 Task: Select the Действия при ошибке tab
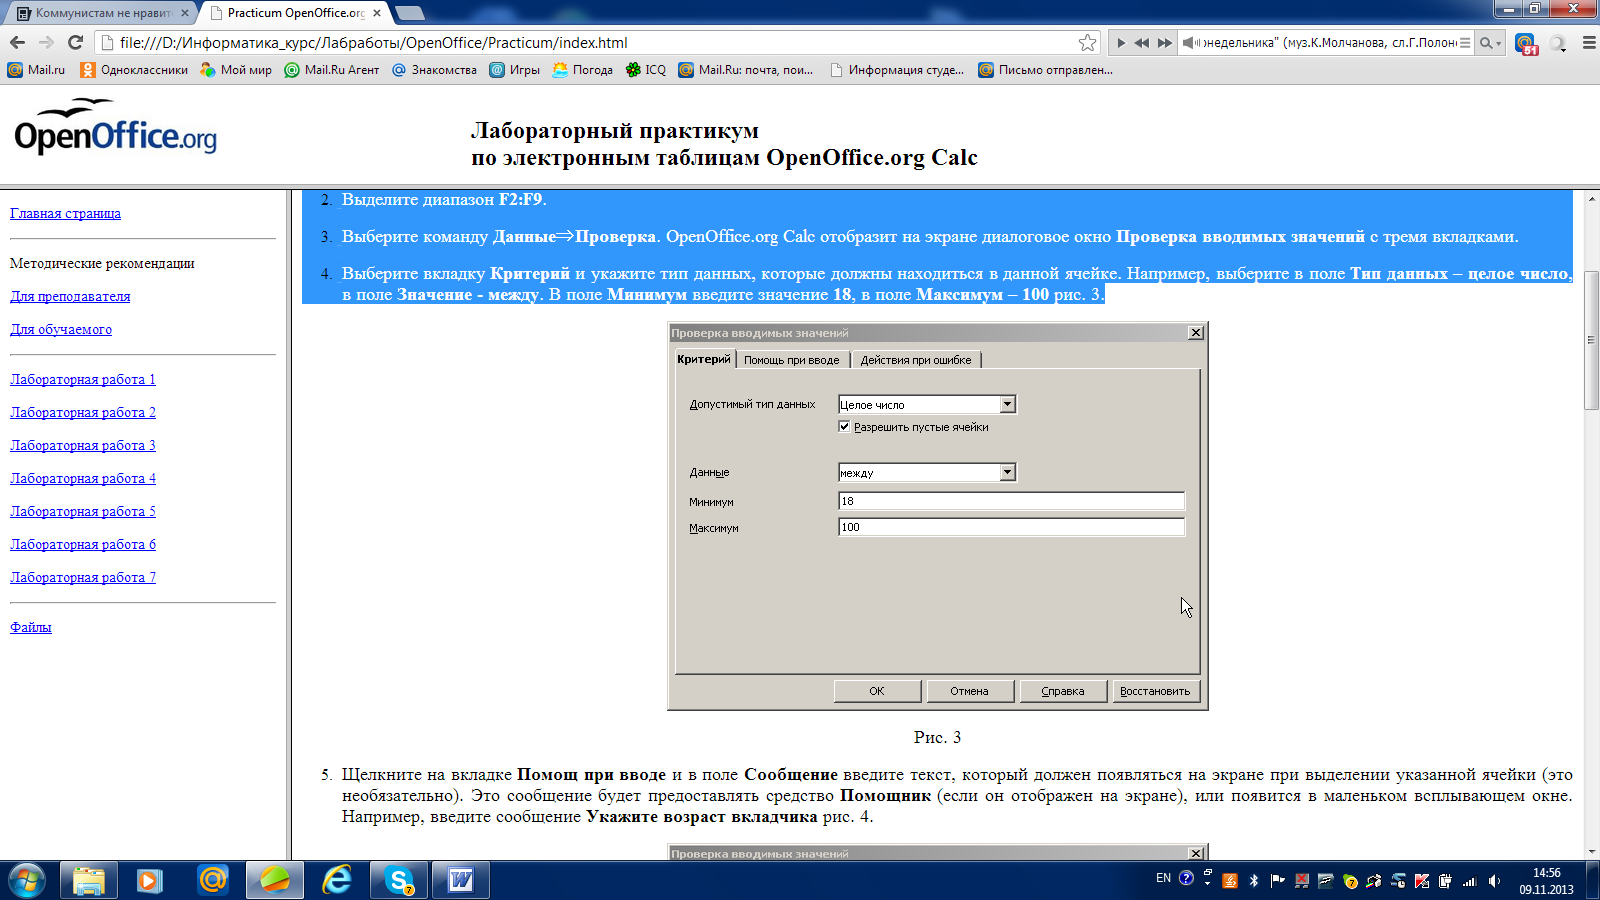pyautogui.click(x=916, y=360)
